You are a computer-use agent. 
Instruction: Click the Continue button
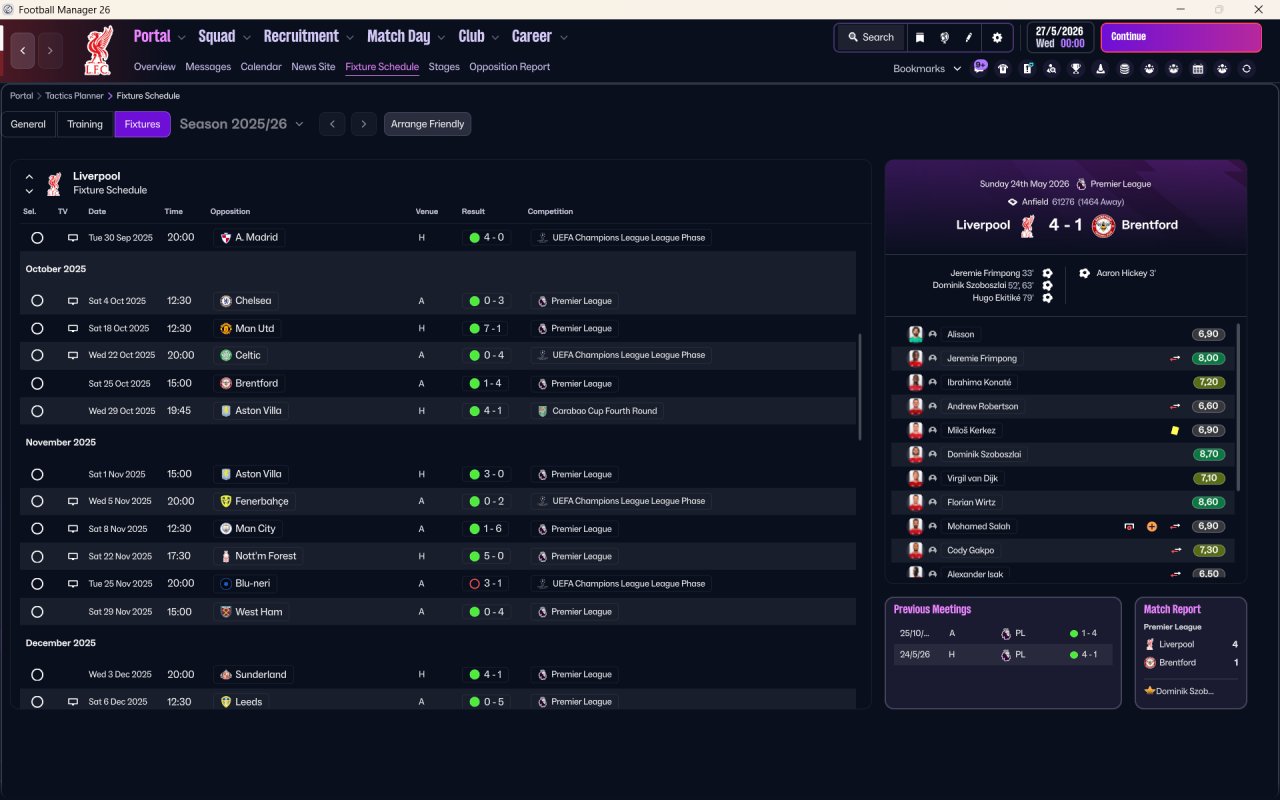(1181, 37)
